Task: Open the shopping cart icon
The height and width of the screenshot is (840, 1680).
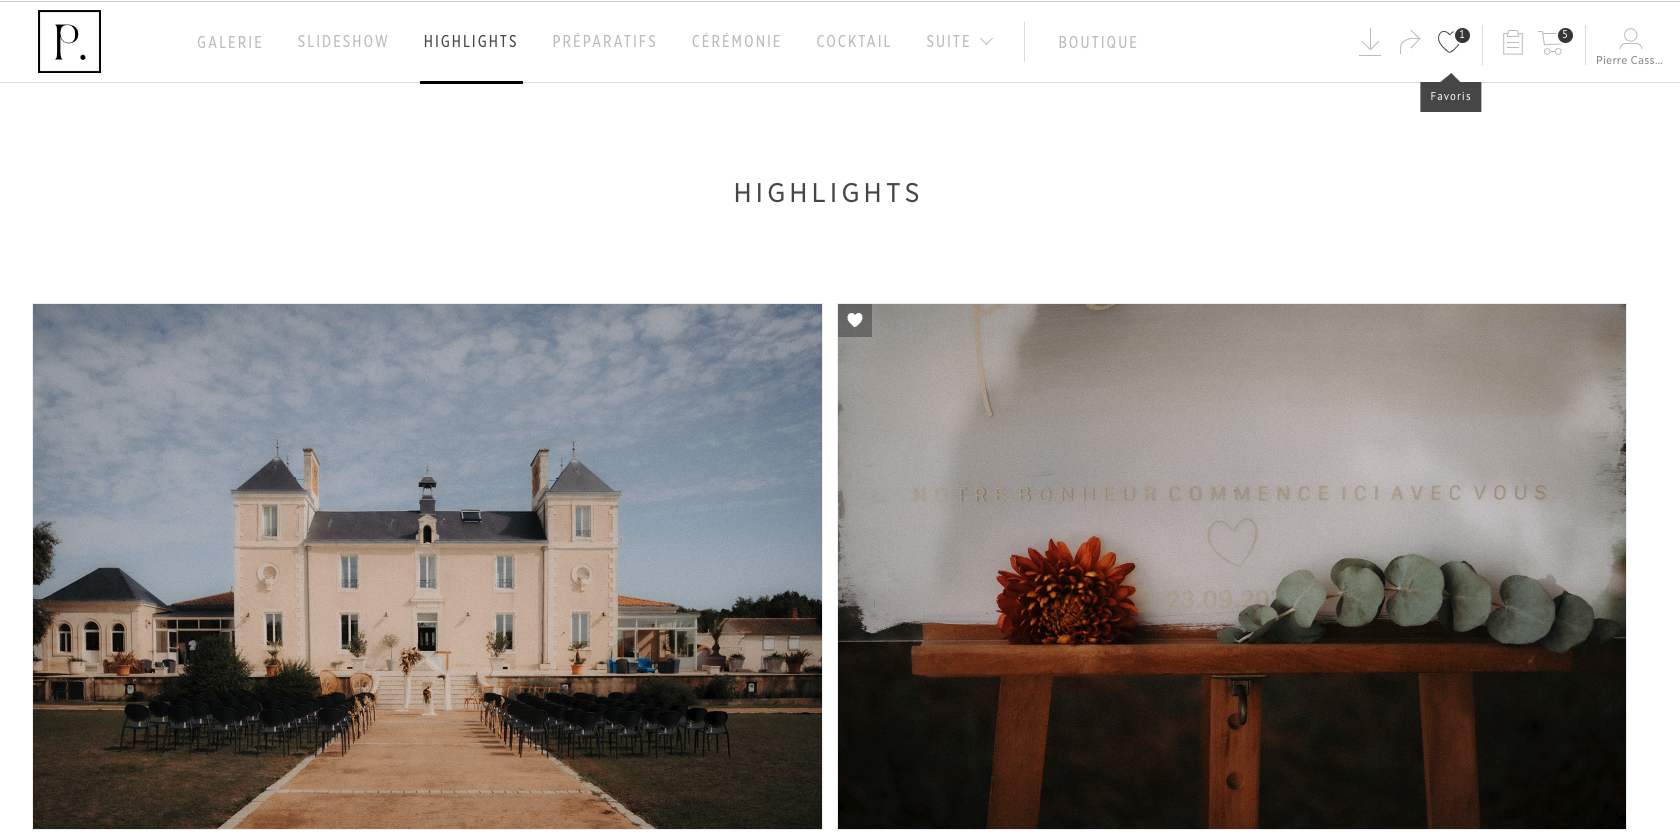Action: [x=1554, y=42]
